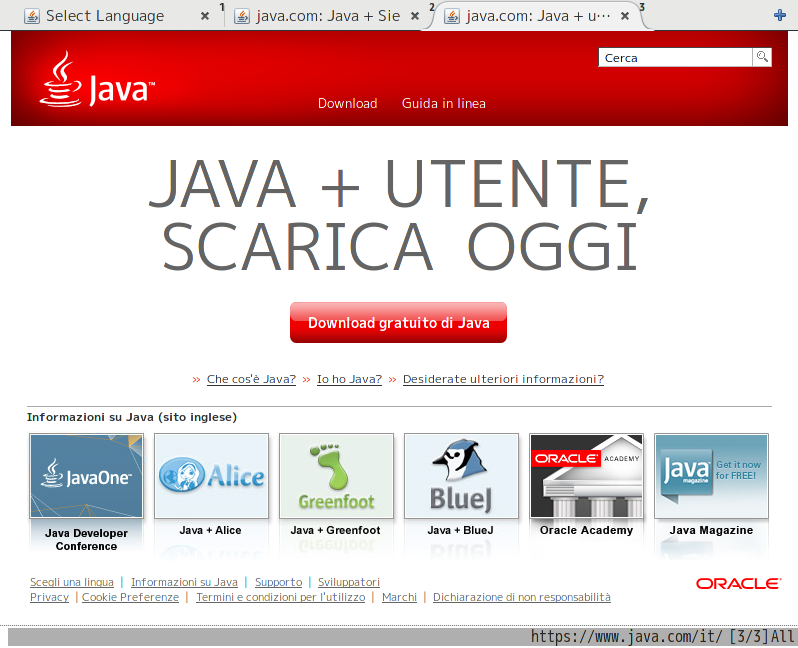Image resolution: width=798 pixels, height=648 pixels.
Task: Open Scegli una lingua footer link
Action: (x=72, y=582)
